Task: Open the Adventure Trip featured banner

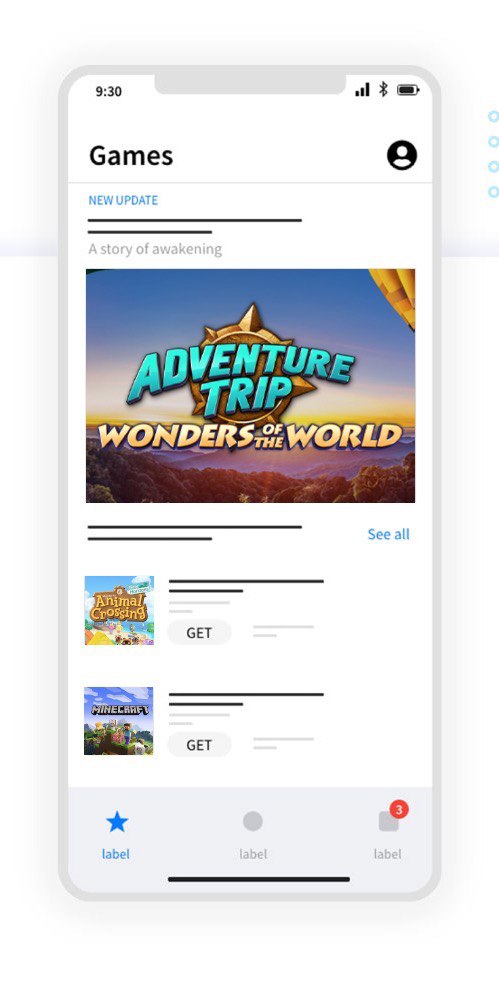Action: (250, 386)
